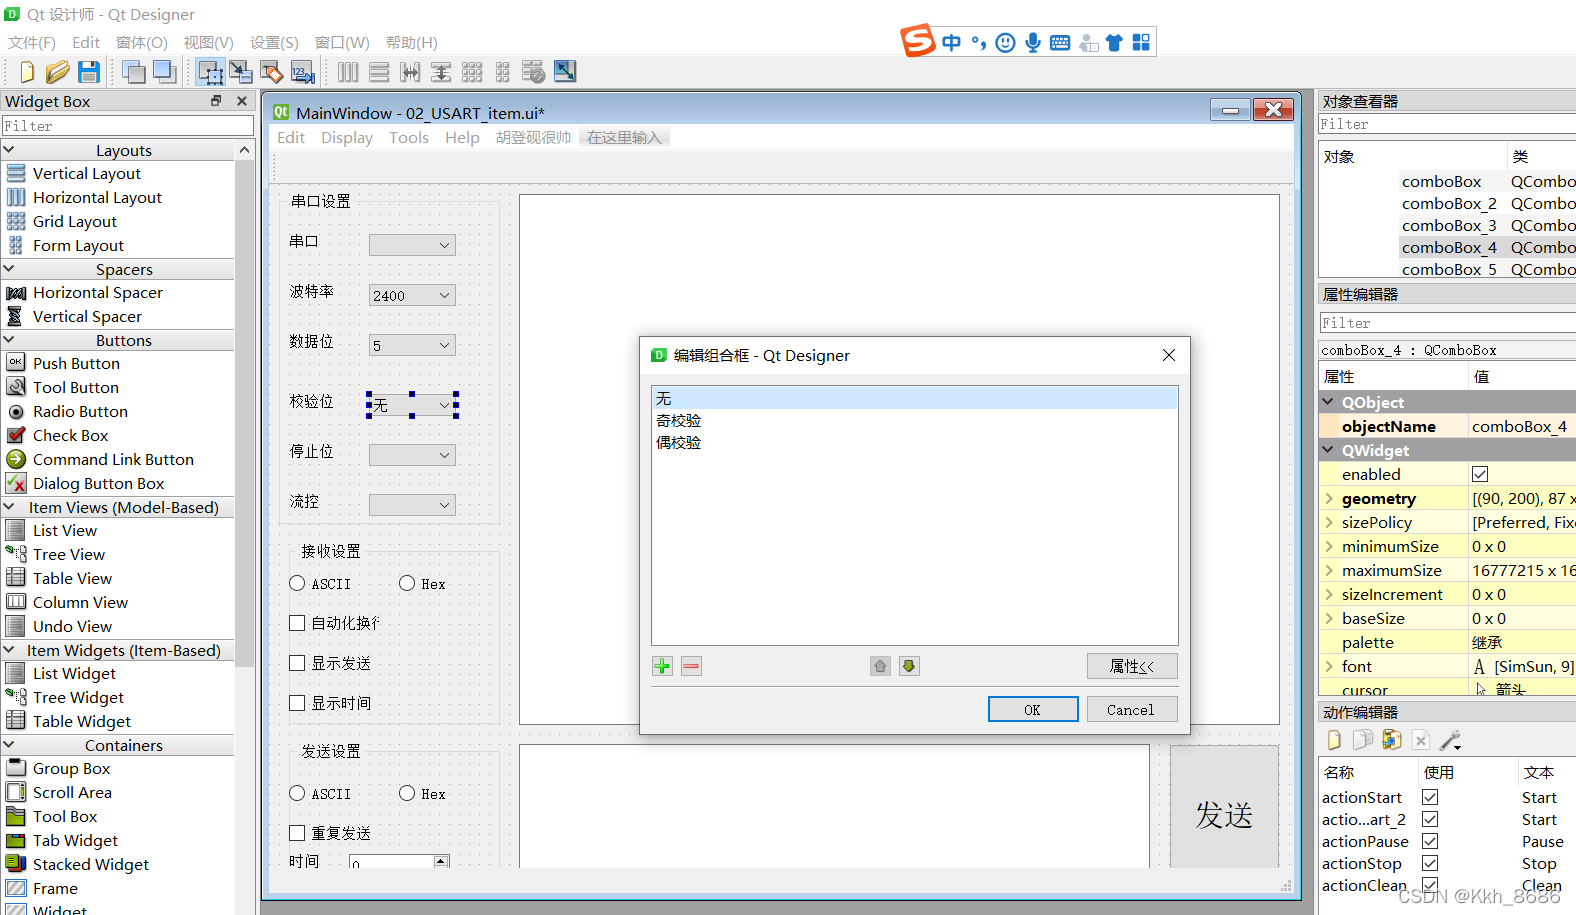Click the Widget Box Filter field
1576x915 pixels.
(127, 126)
